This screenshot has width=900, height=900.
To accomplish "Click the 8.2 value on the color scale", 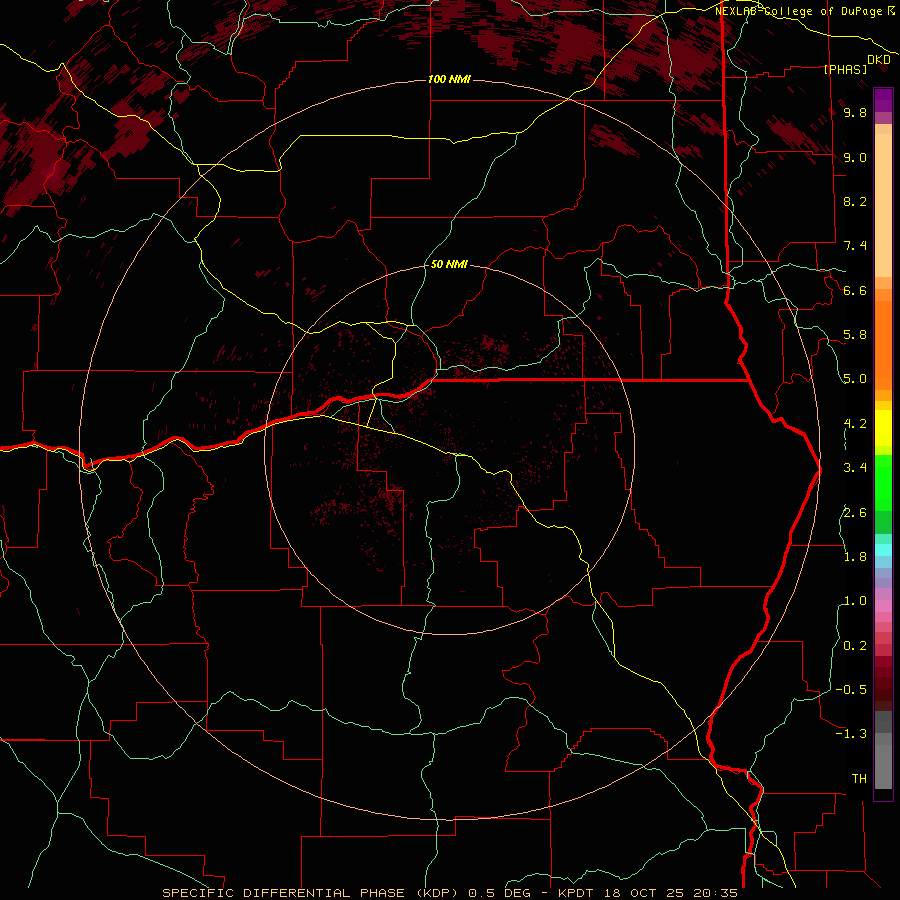I will click(x=855, y=201).
